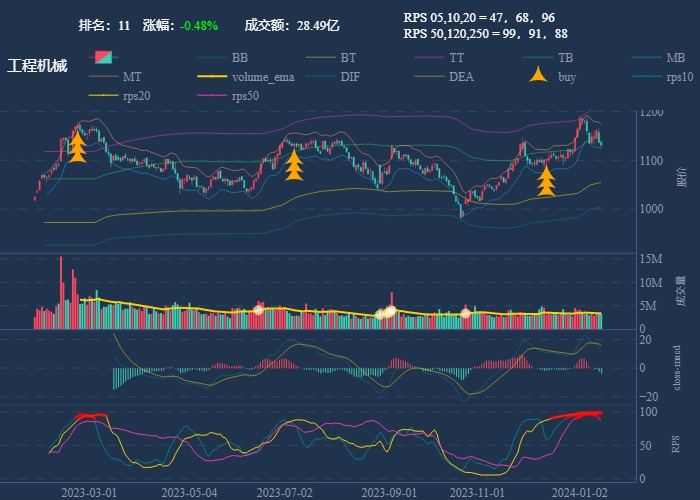Click the 2023-05-04 date label
The height and width of the screenshot is (500, 700).
189,492
